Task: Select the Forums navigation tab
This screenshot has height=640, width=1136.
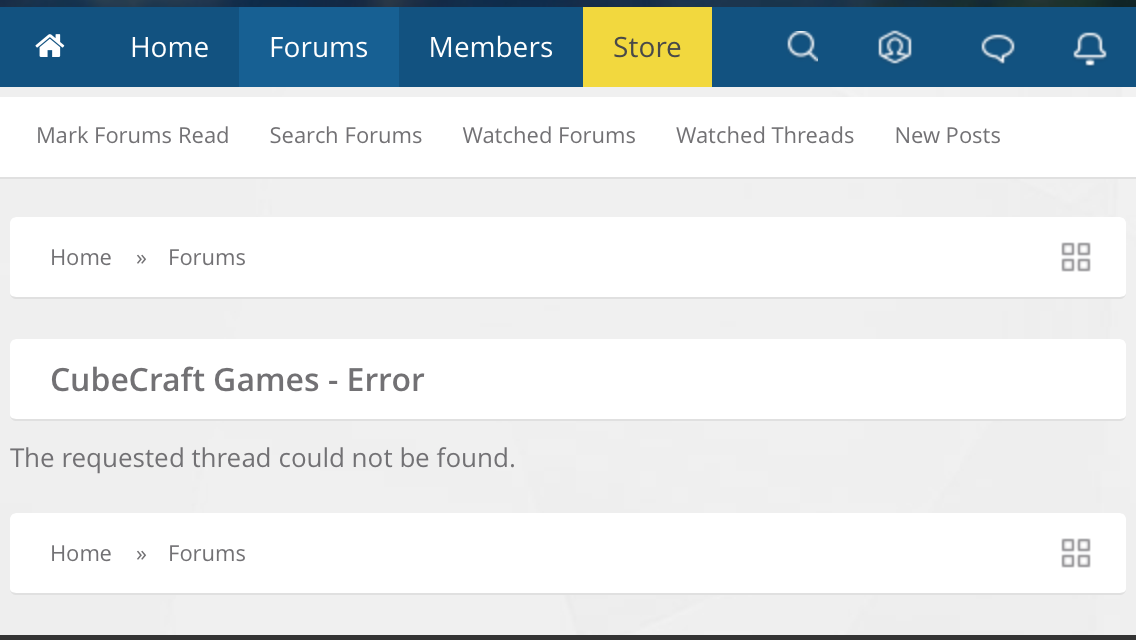Action: click(319, 47)
